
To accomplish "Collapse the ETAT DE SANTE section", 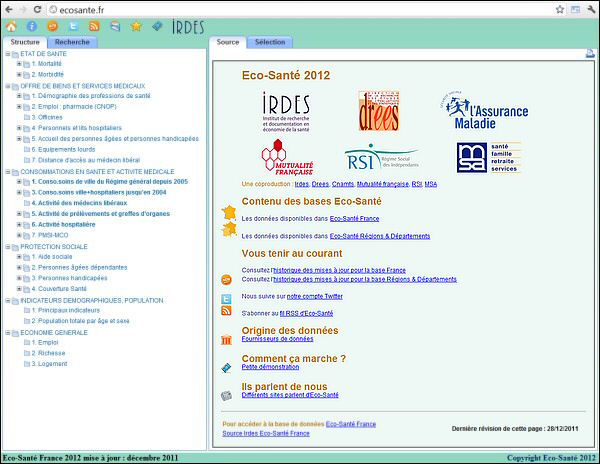I will (8, 54).
